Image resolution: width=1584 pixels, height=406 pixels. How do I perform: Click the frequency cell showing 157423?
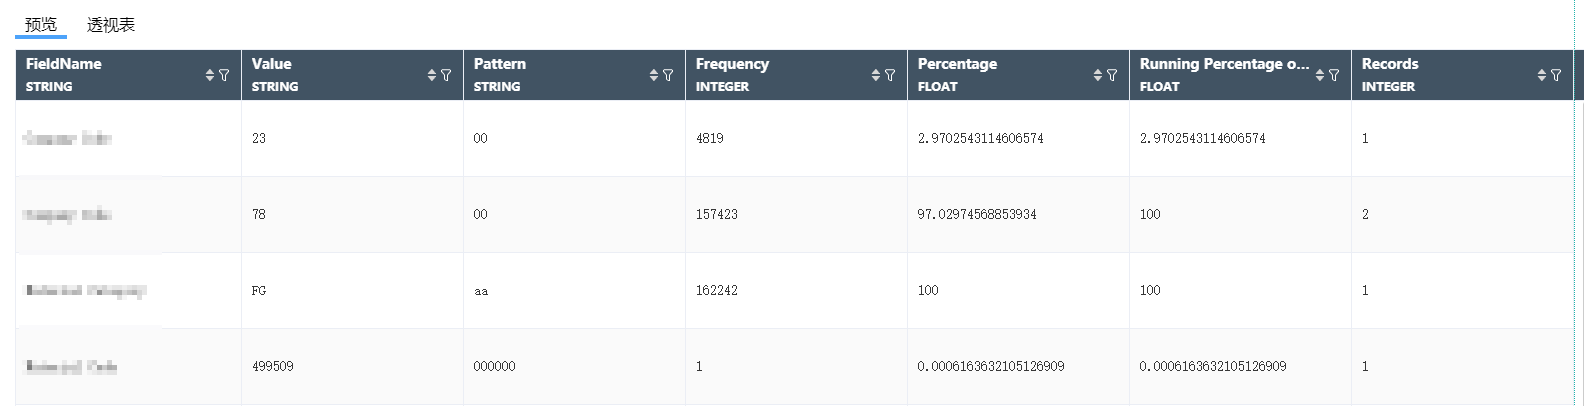pos(717,215)
